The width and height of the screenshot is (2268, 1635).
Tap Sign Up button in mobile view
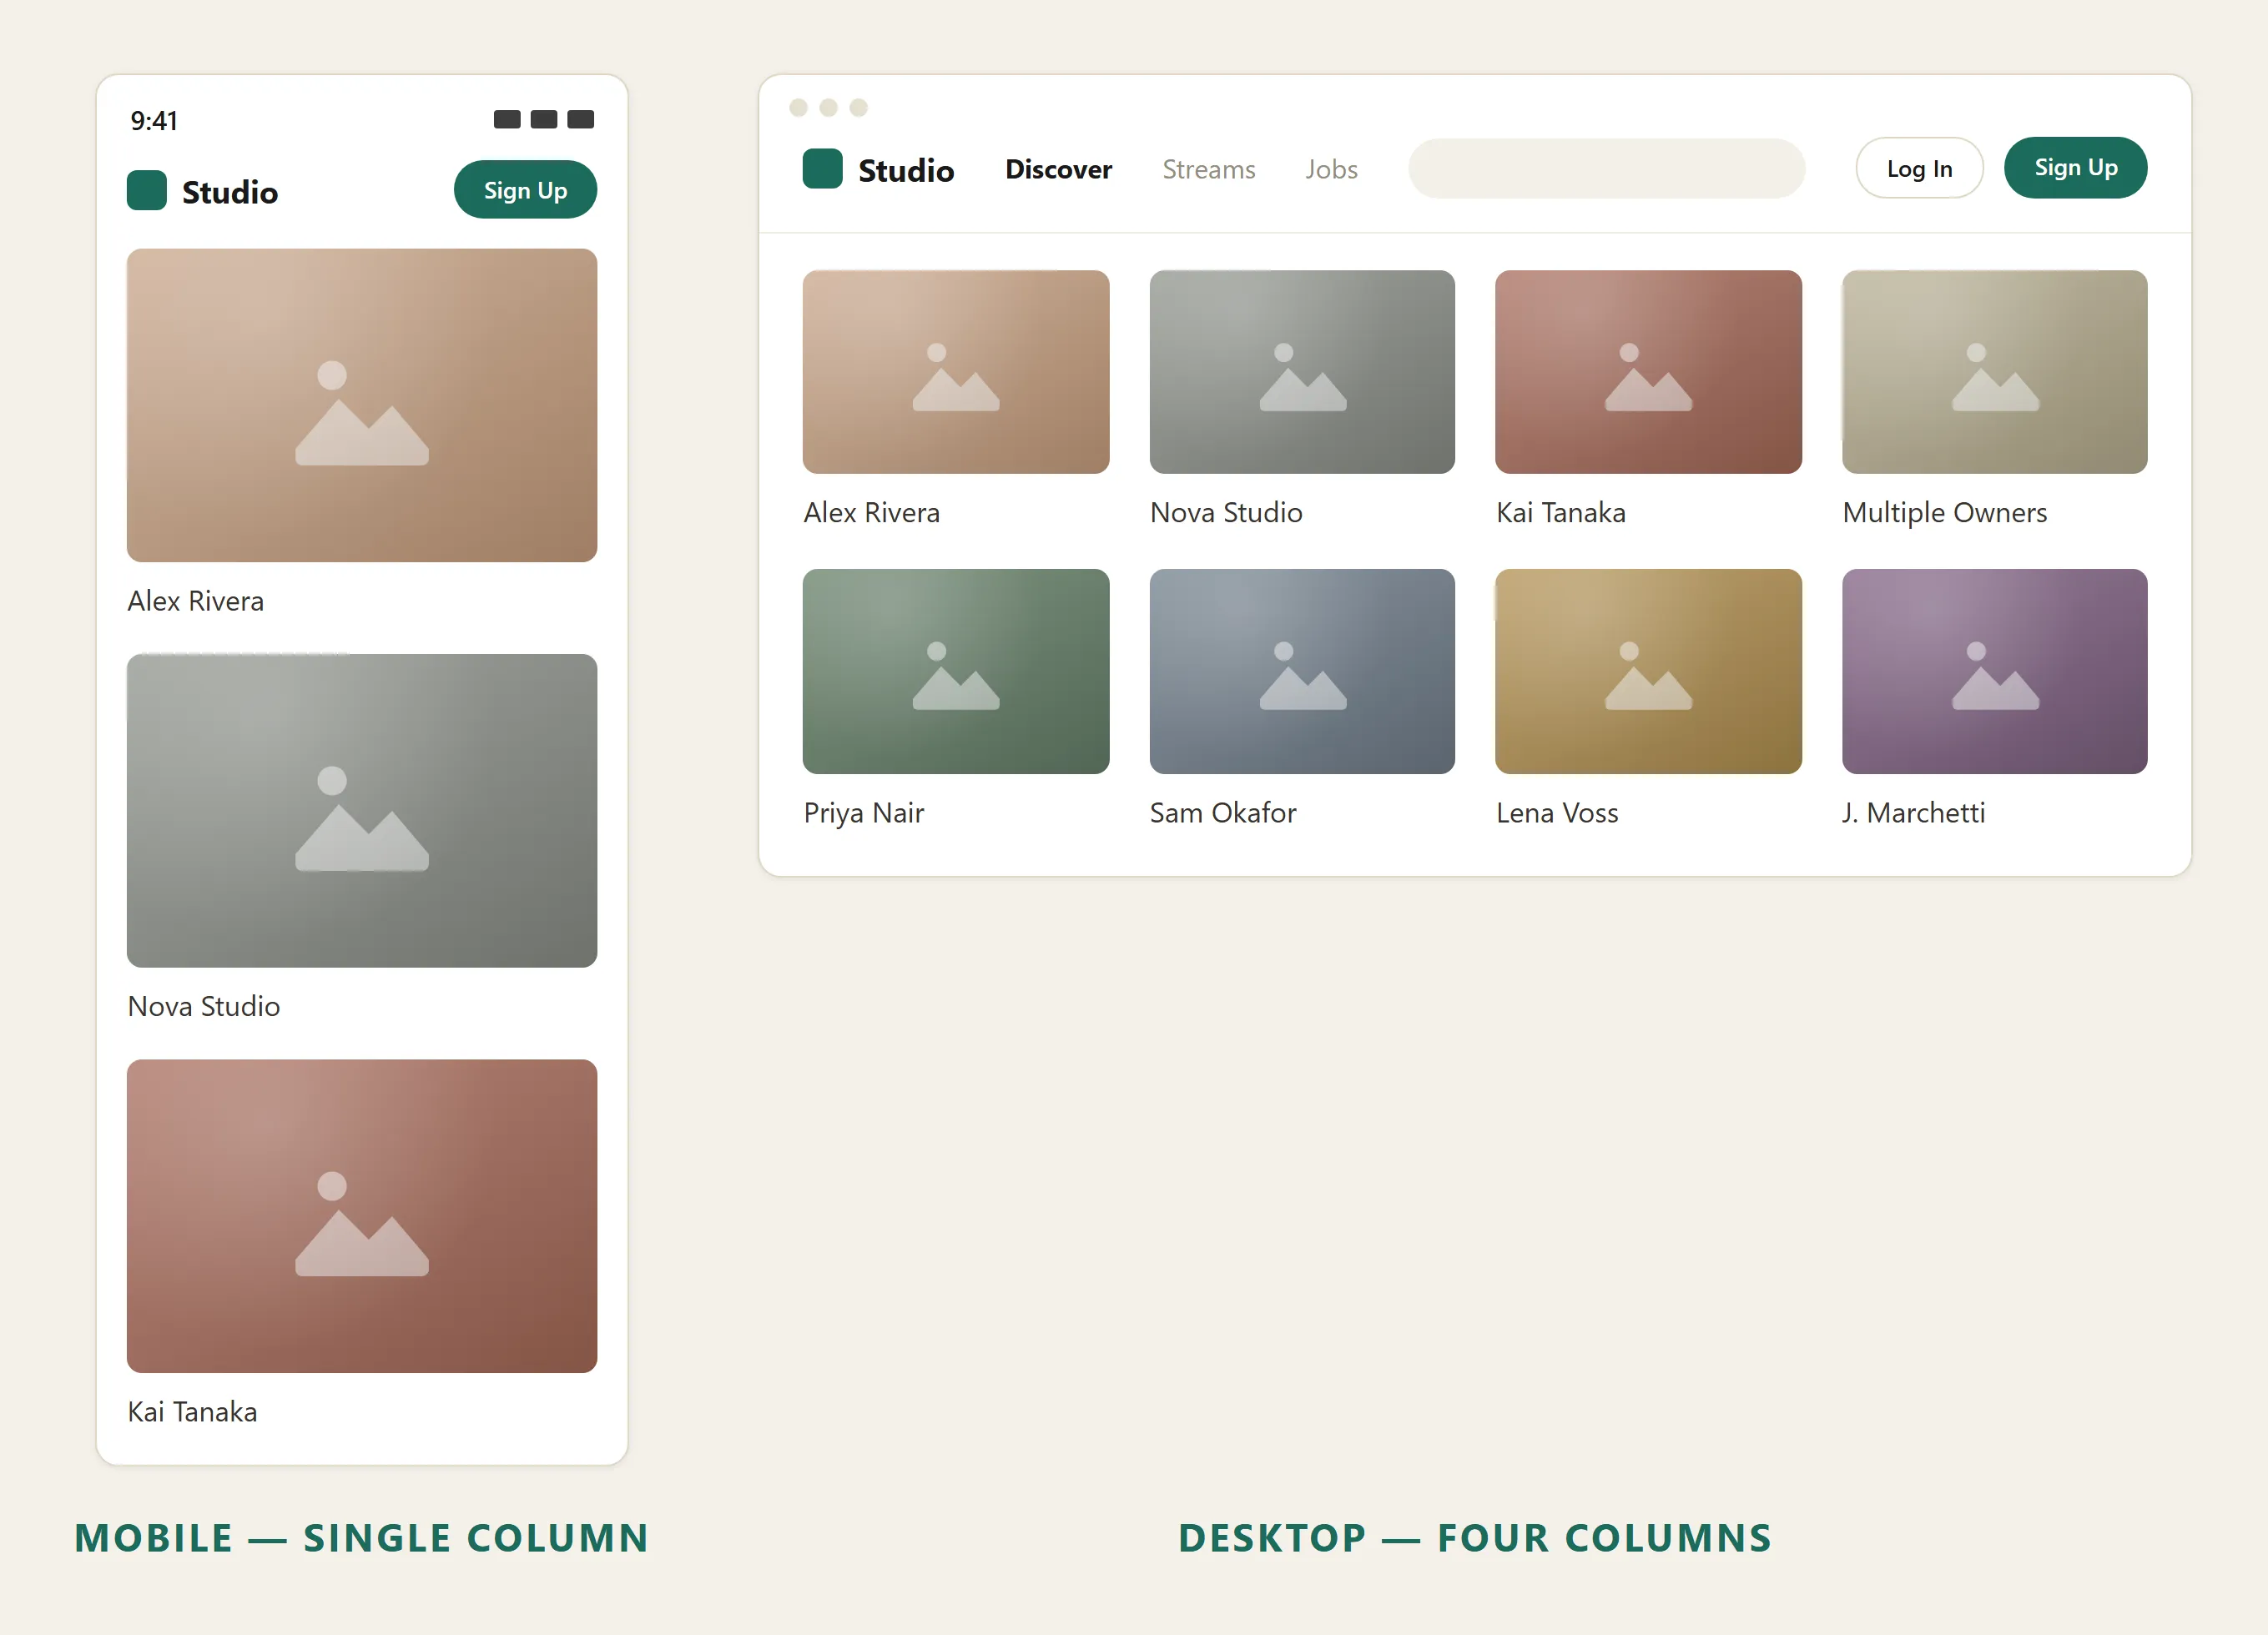coord(525,190)
